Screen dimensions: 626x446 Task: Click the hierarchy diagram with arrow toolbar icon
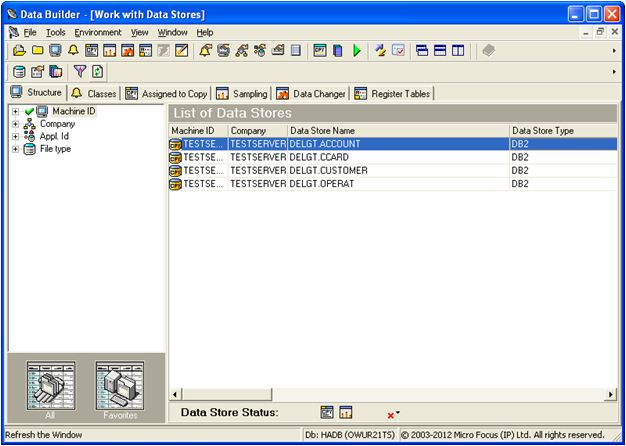242,51
